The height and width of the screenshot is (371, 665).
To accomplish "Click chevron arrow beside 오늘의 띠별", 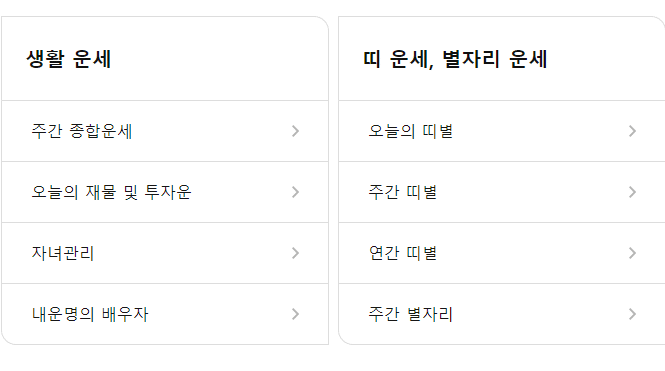I will click(632, 131).
